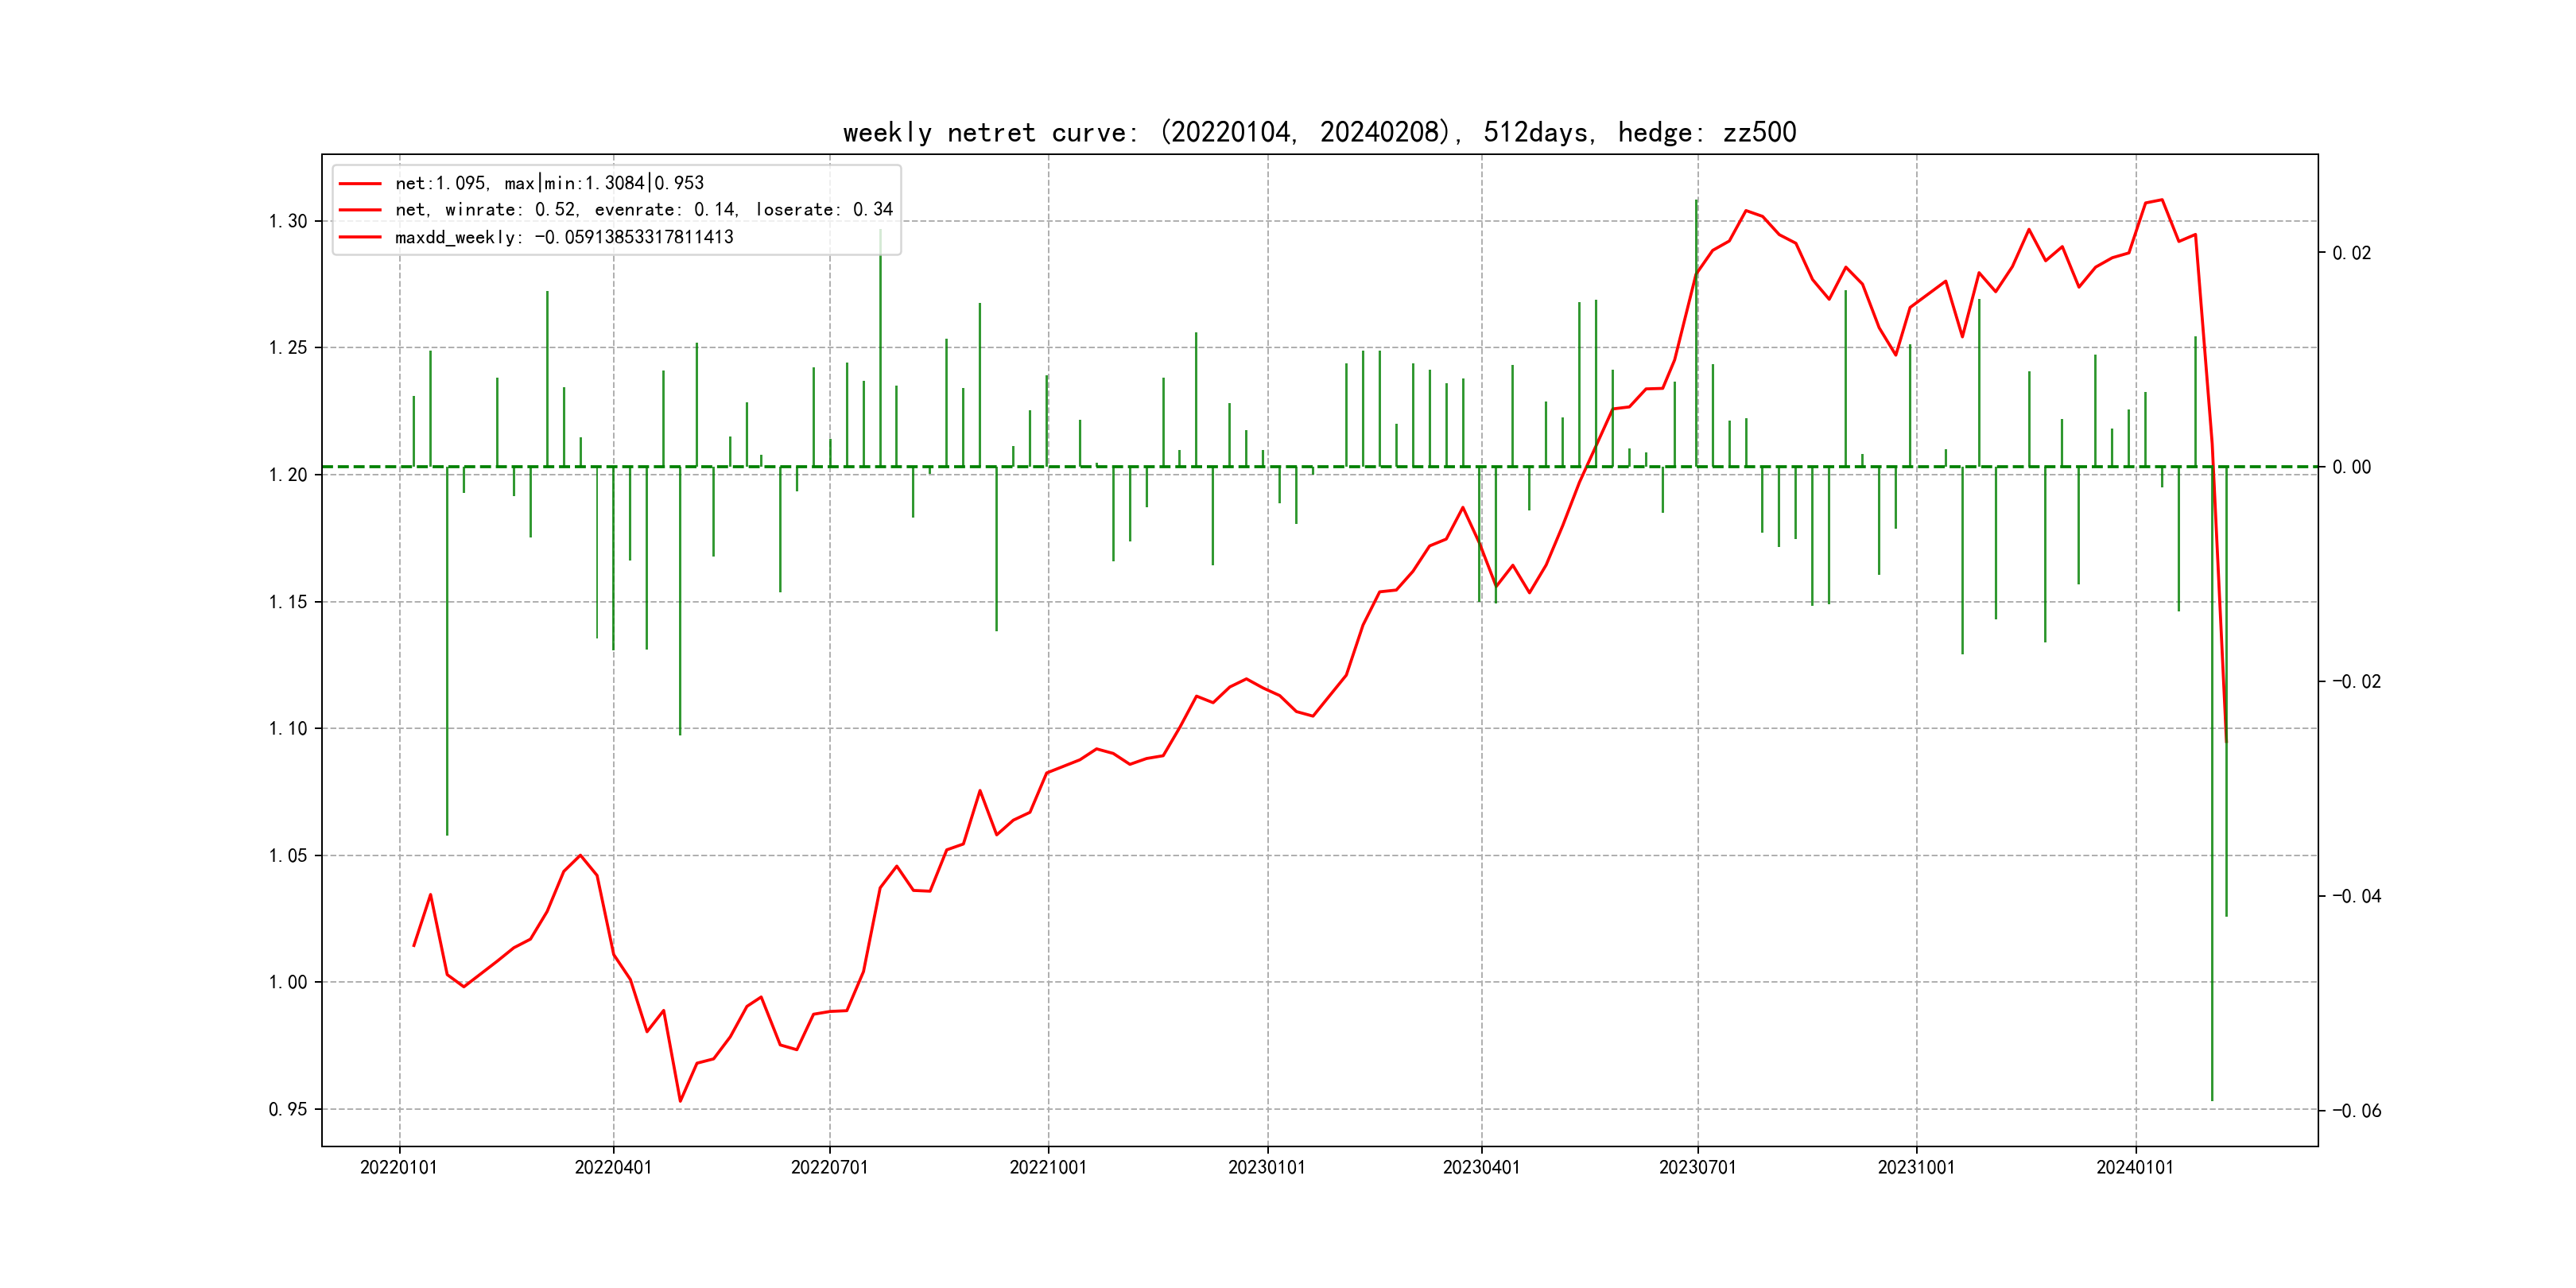Click the 20220401 x-axis label
The height and width of the screenshot is (1288, 2576).
click(x=613, y=1167)
